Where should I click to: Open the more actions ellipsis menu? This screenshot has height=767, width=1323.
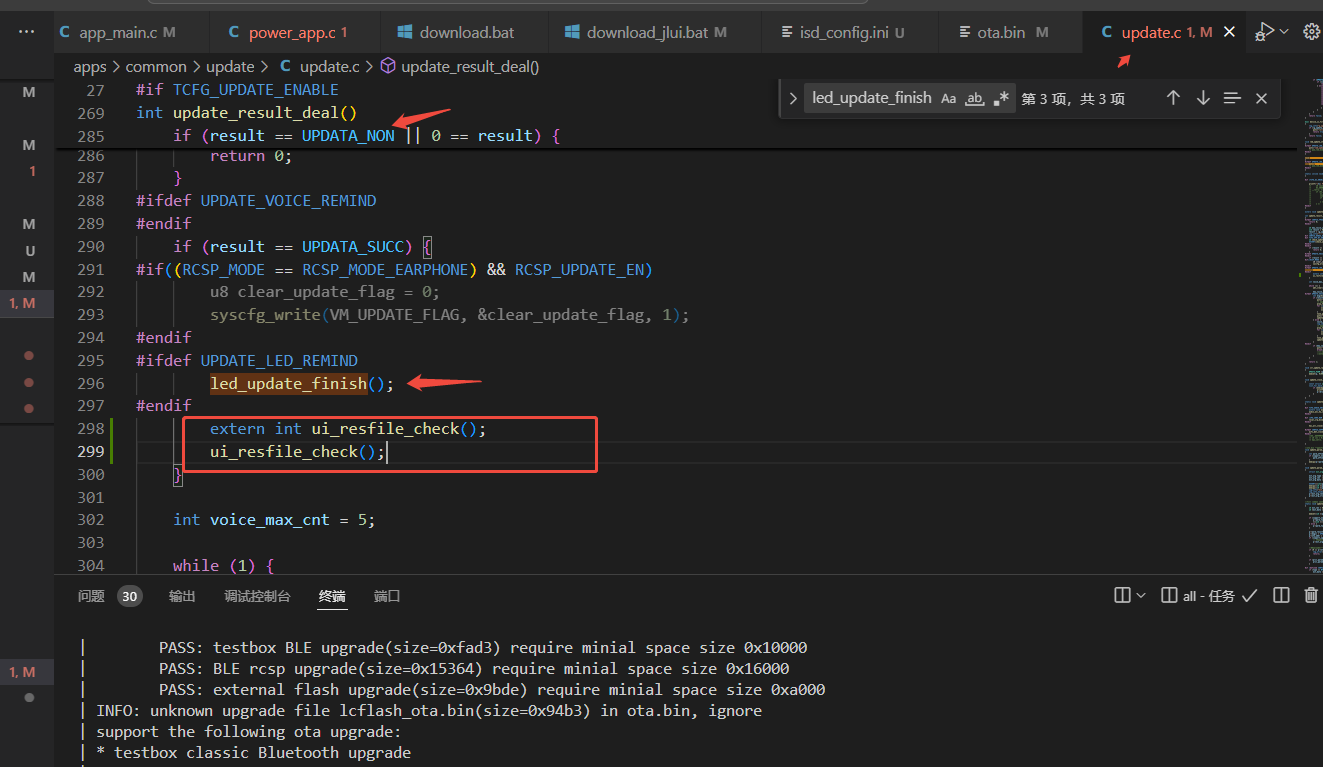point(27,32)
